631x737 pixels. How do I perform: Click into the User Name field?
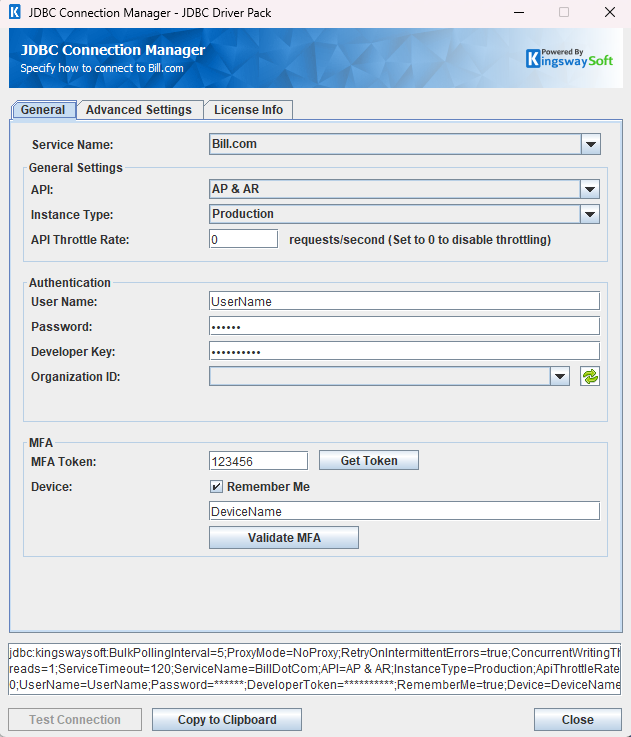(x=404, y=301)
